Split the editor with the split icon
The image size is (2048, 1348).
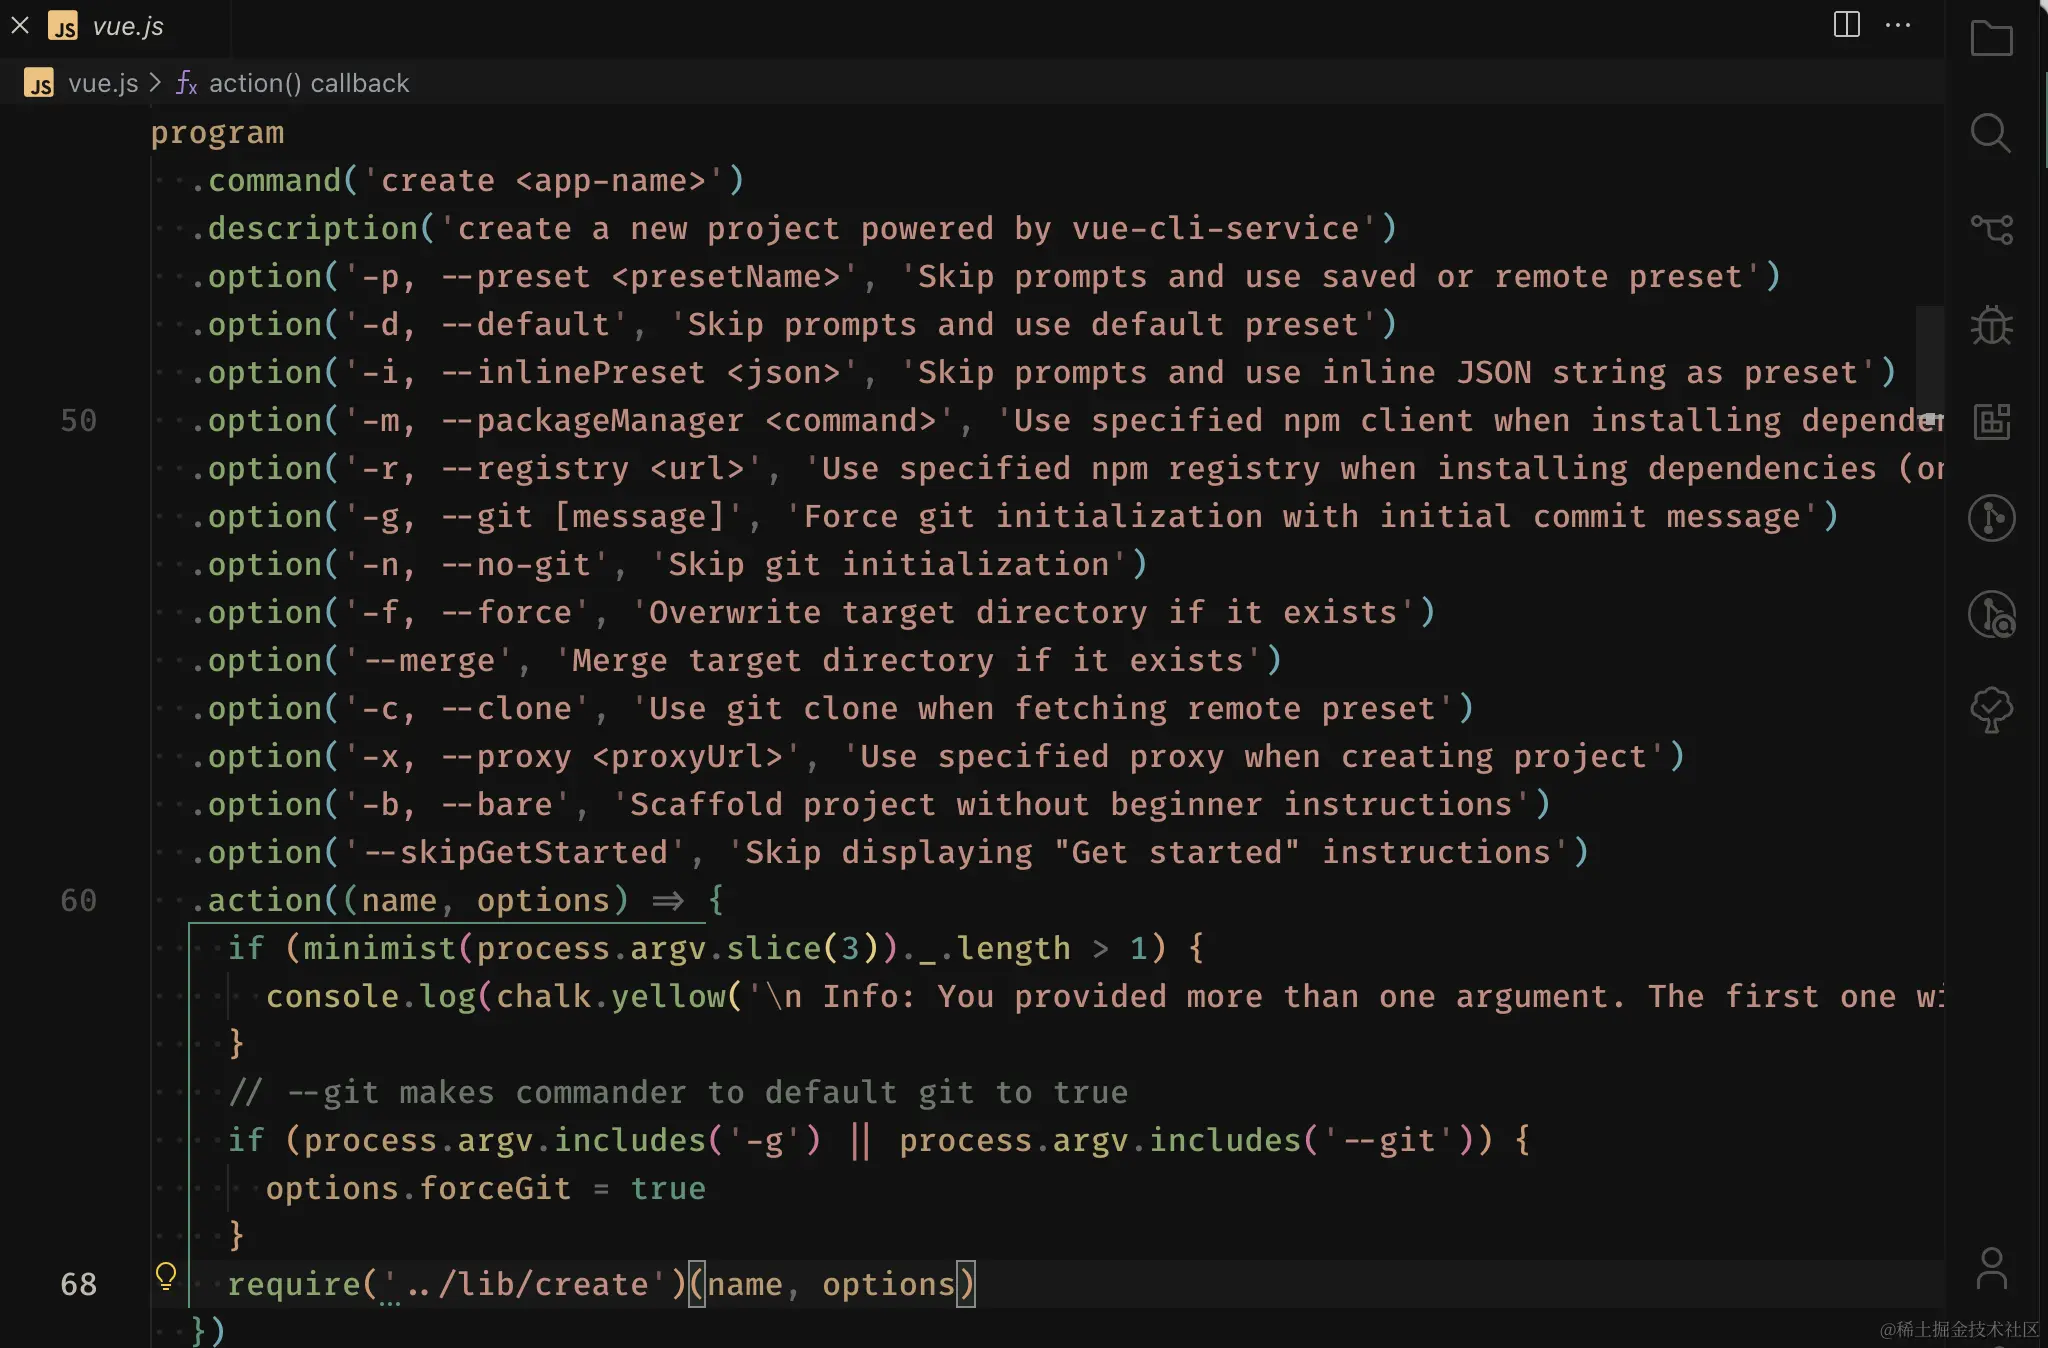click(1846, 25)
